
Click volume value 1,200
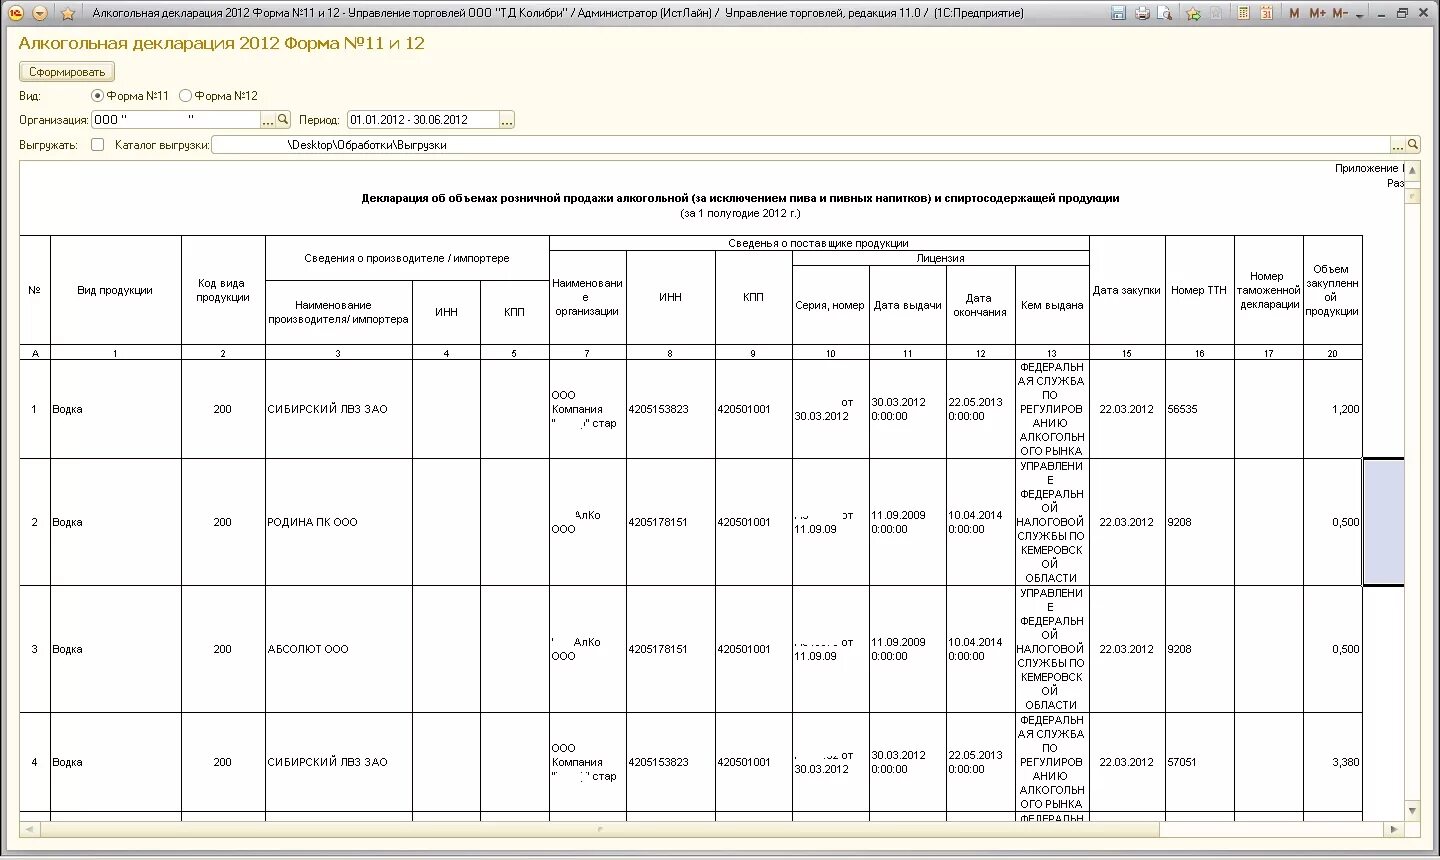click(1333, 409)
